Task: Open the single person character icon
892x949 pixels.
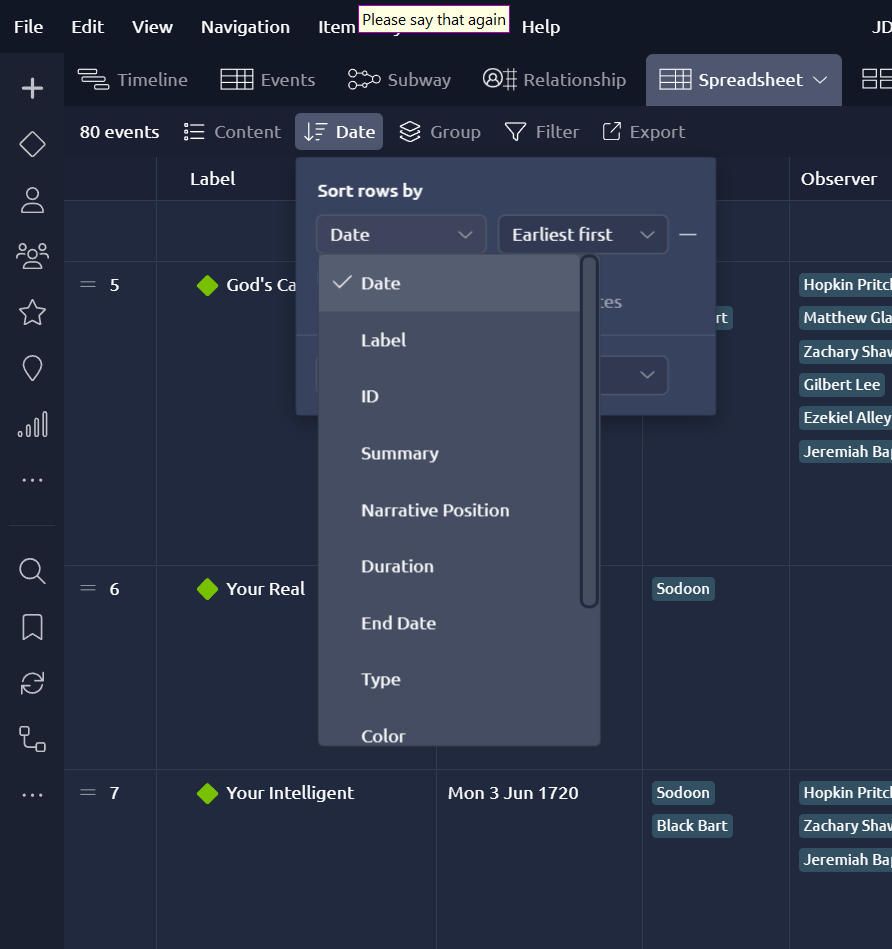Action: (x=32, y=200)
